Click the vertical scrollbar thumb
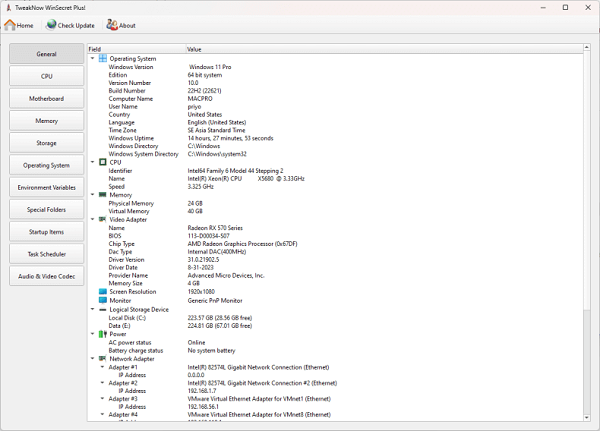600x431 pixels. [587, 181]
